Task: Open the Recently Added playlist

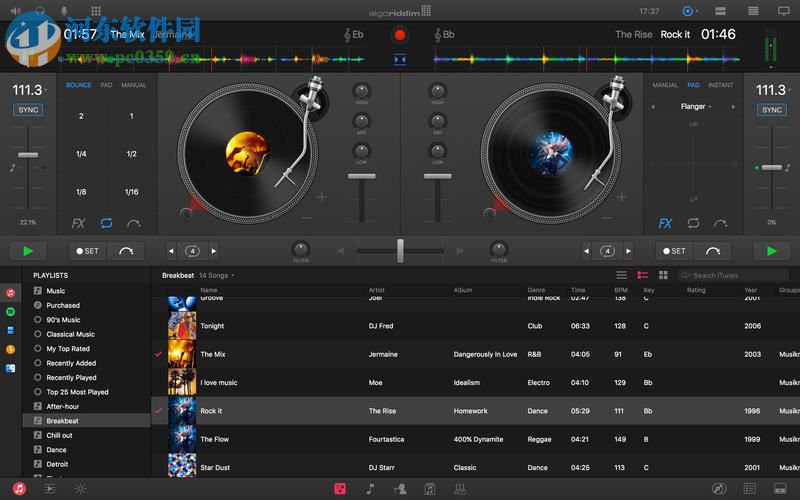Action: pyautogui.click(x=71, y=363)
